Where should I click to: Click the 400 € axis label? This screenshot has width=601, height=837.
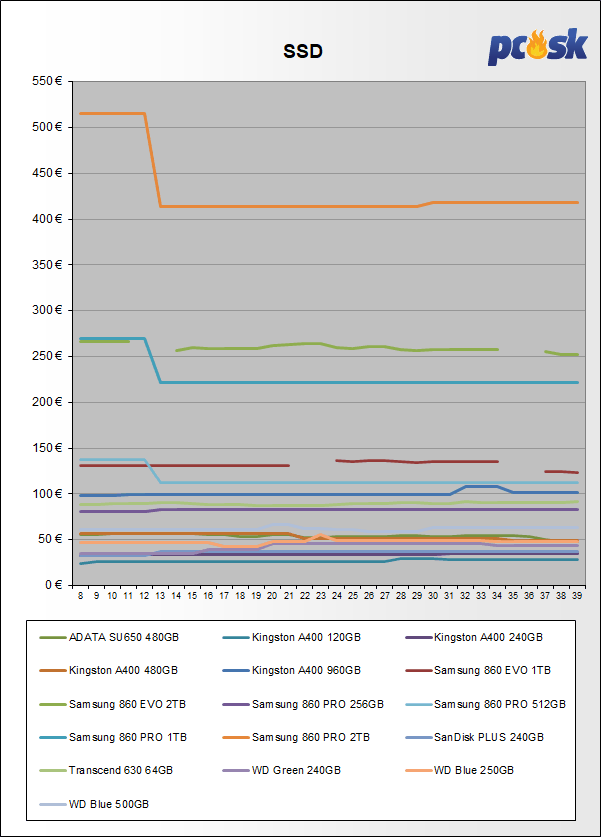pos(47,219)
